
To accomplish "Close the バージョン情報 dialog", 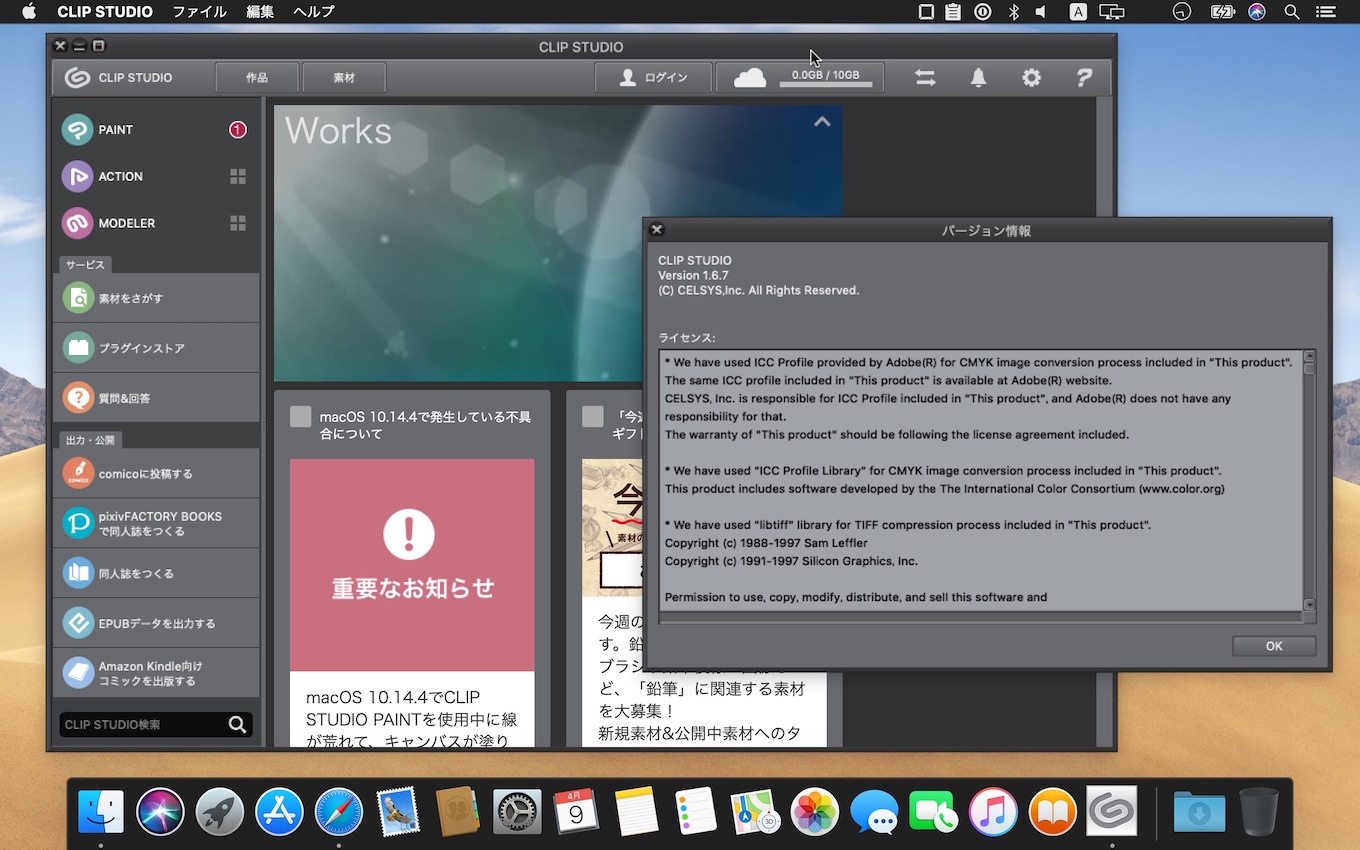I will [x=656, y=229].
